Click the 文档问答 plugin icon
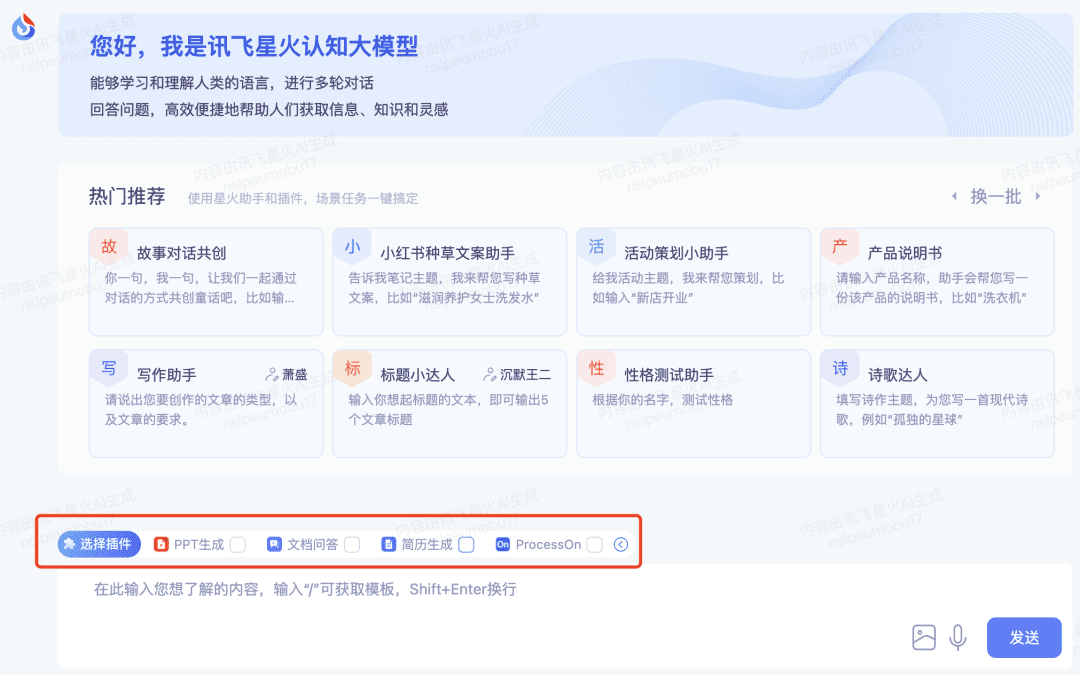The height and width of the screenshot is (675, 1080). tap(274, 544)
